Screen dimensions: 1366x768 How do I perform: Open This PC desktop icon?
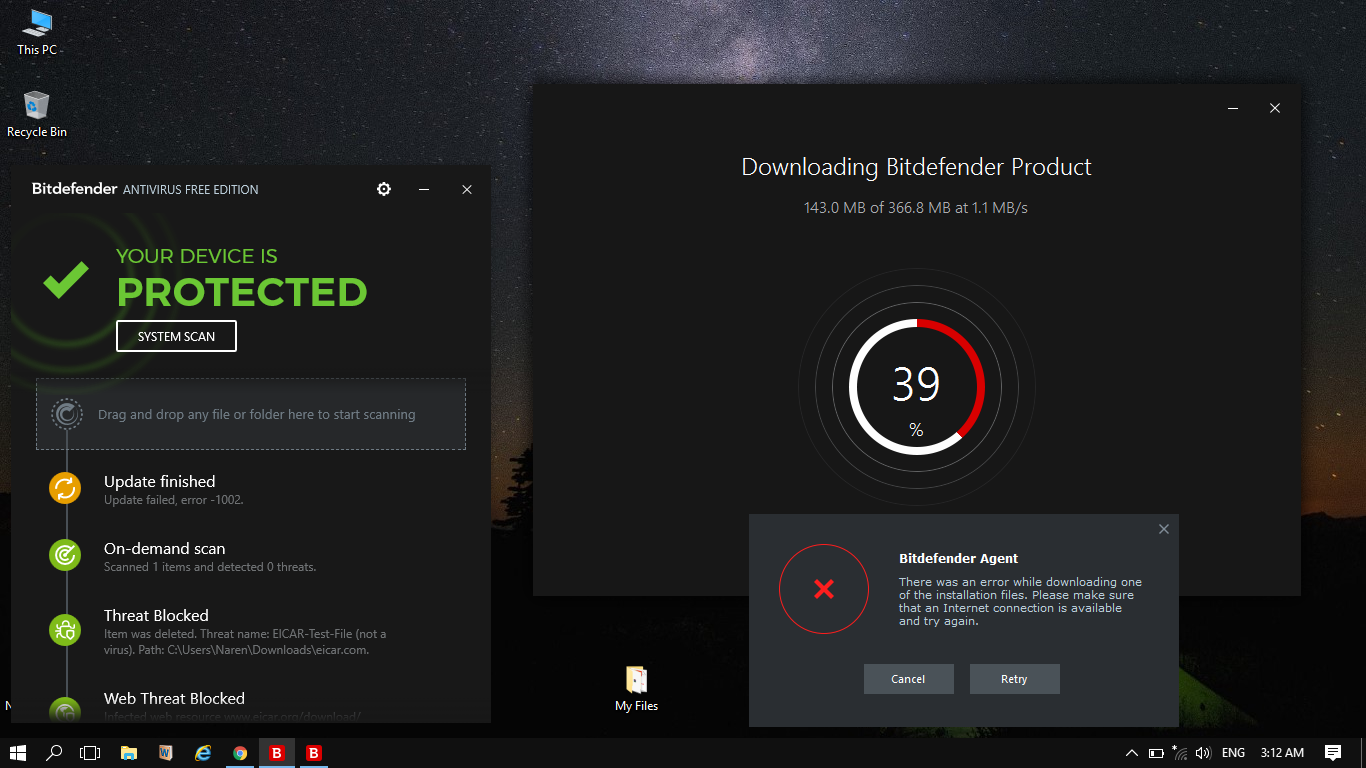click(x=37, y=32)
